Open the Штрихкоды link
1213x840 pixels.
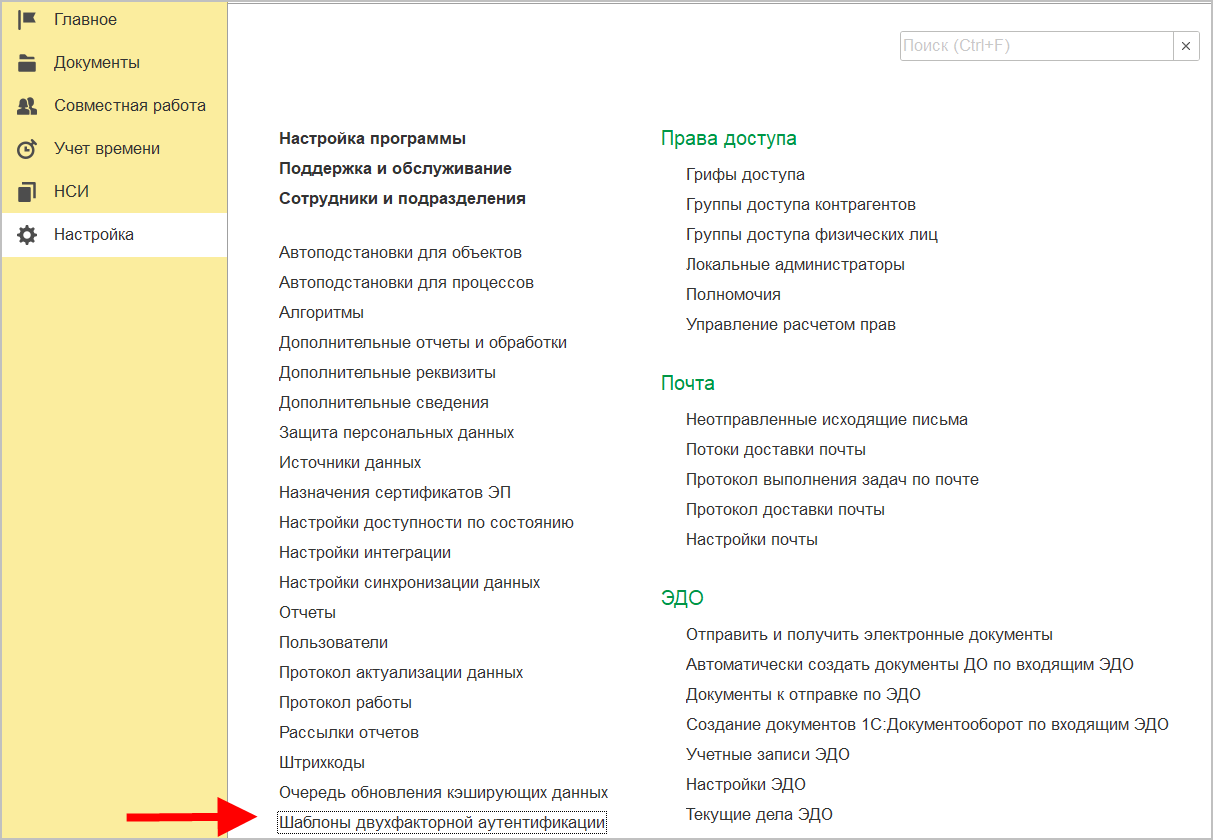tap(322, 762)
